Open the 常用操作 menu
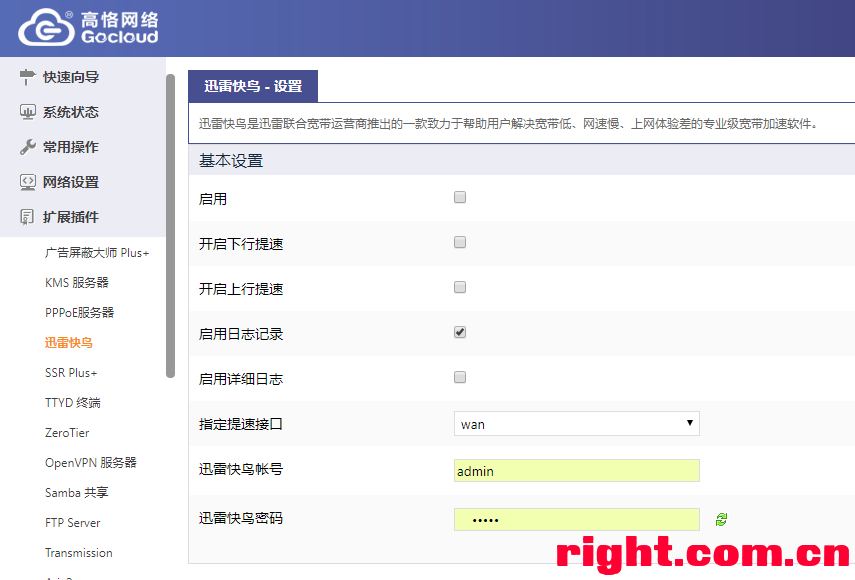Screen dimensions: 855x580 71,147
